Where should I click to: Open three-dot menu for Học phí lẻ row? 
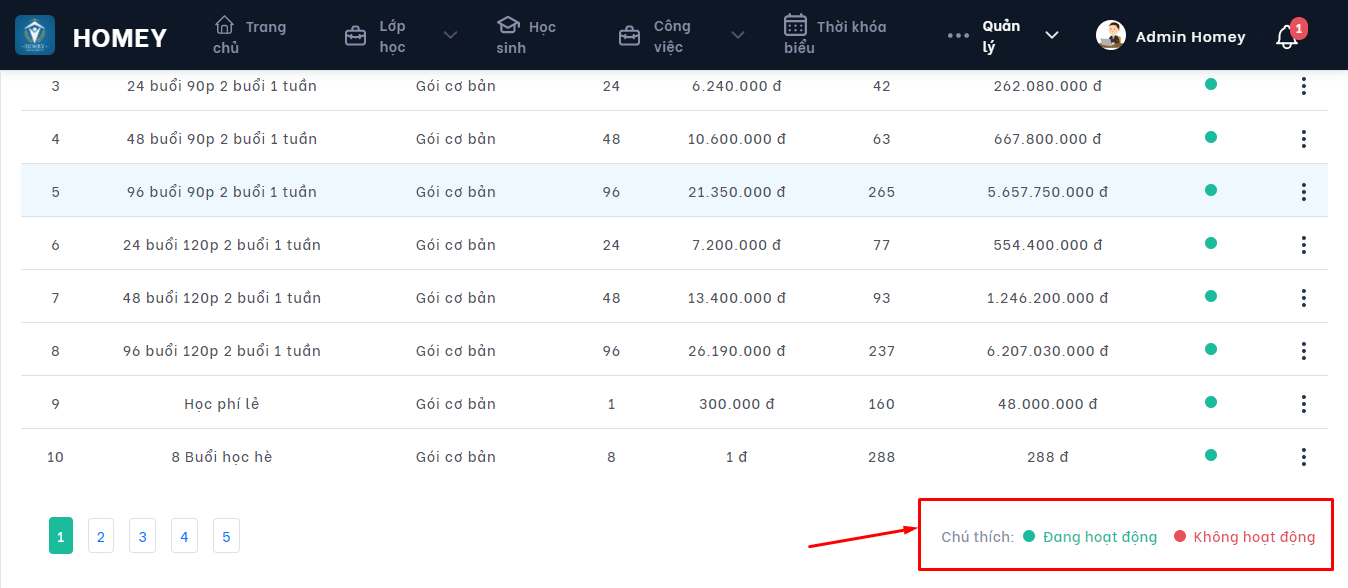pyautogui.click(x=1303, y=403)
